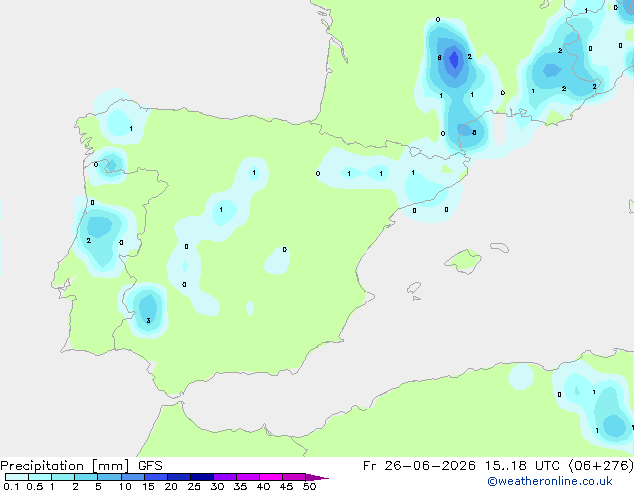The image size is (634, 490).
Task: Select the 0.5–1 mm legend swatch
Action: pos(40,477)
